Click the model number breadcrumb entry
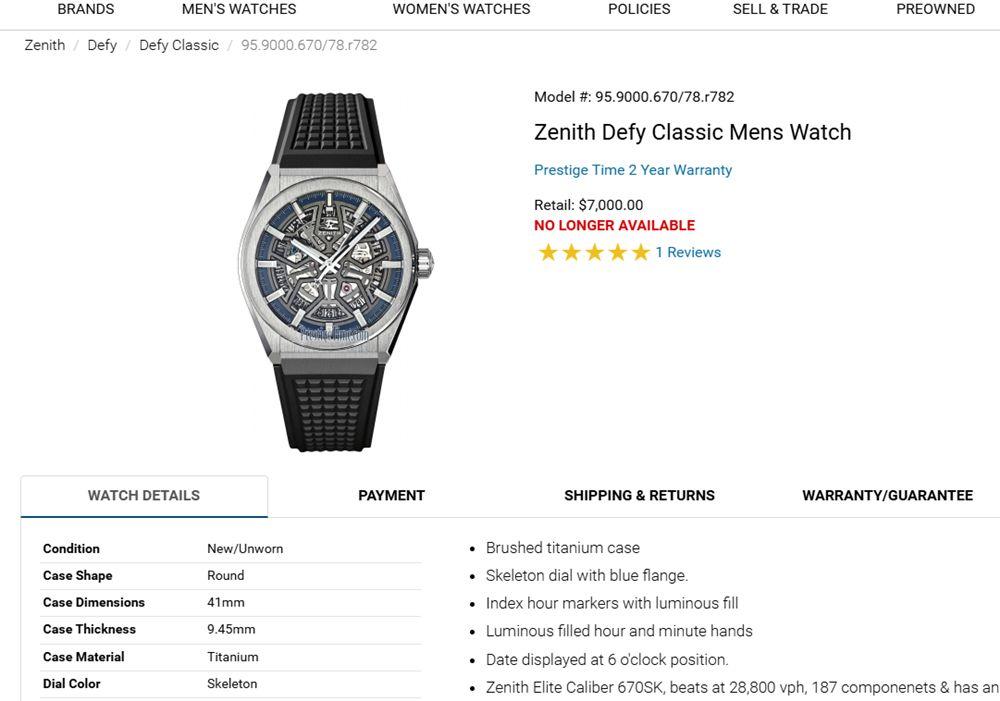The image size is (1000, 701). coord(309,45)
